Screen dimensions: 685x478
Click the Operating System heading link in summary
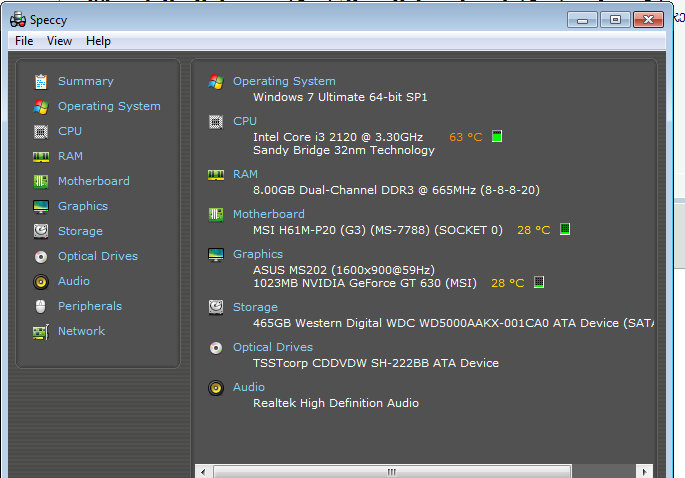284,81
